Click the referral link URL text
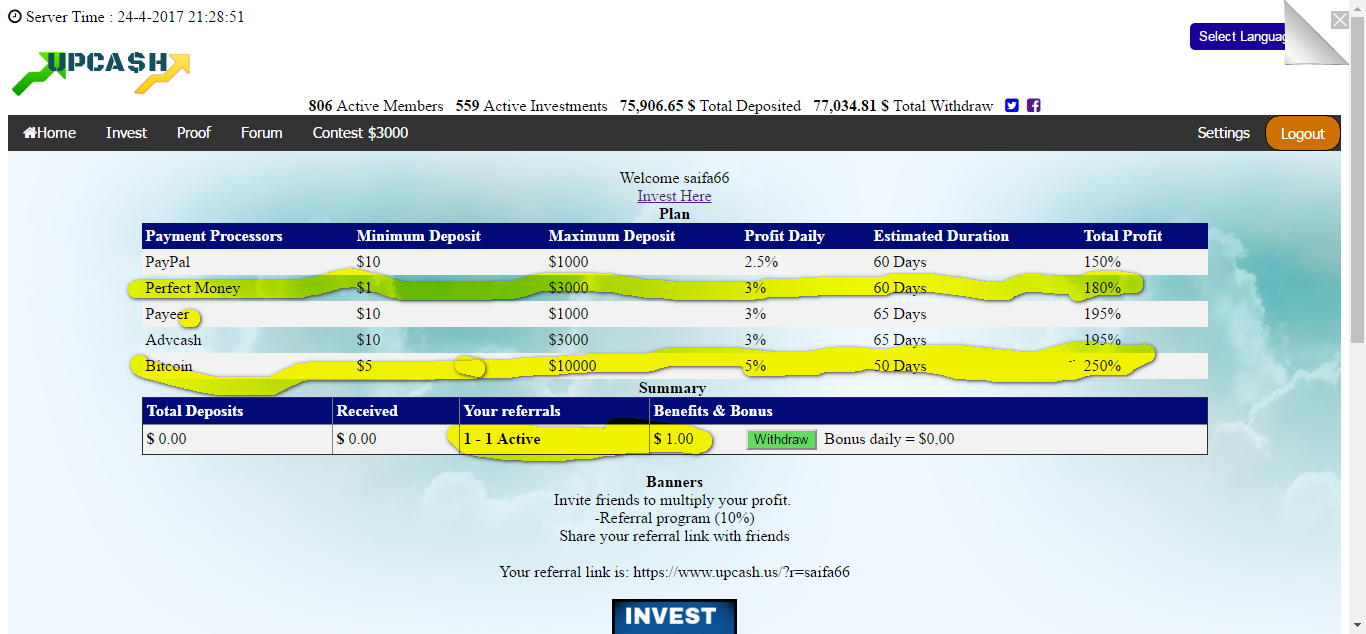This screenshot has width=1366, height=634. (741, 572)
